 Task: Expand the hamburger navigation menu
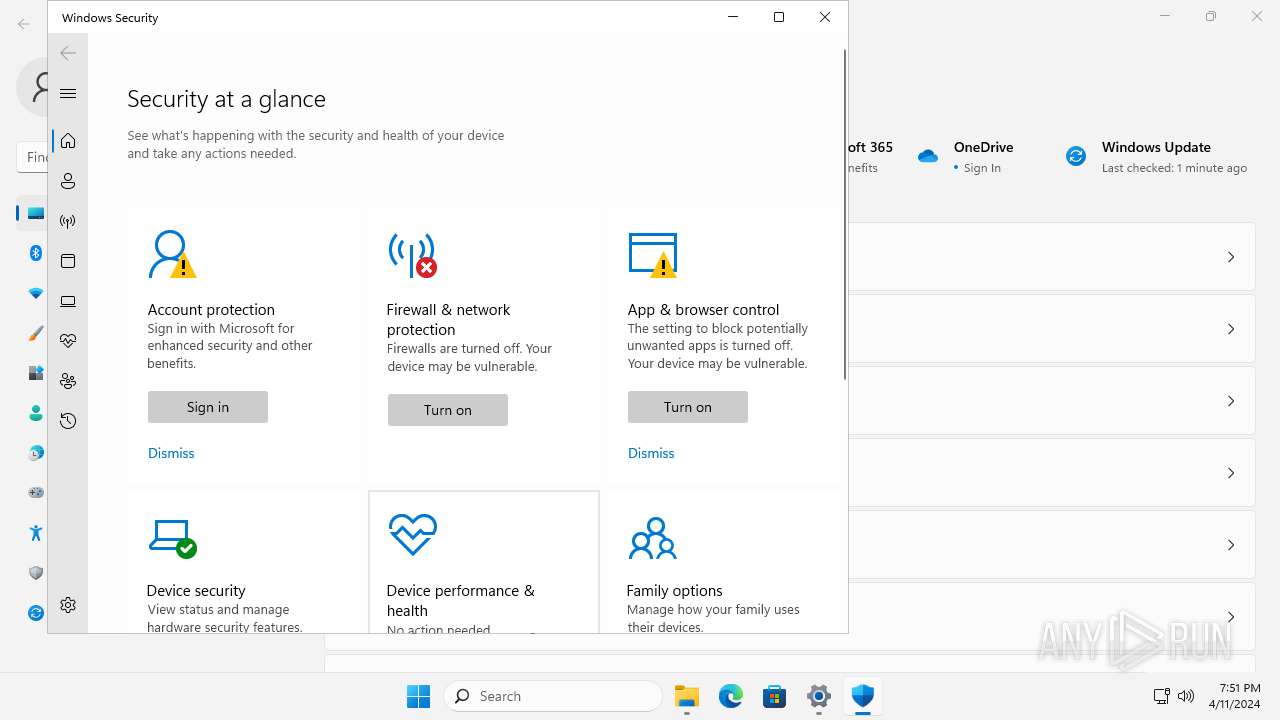[68, 93]
